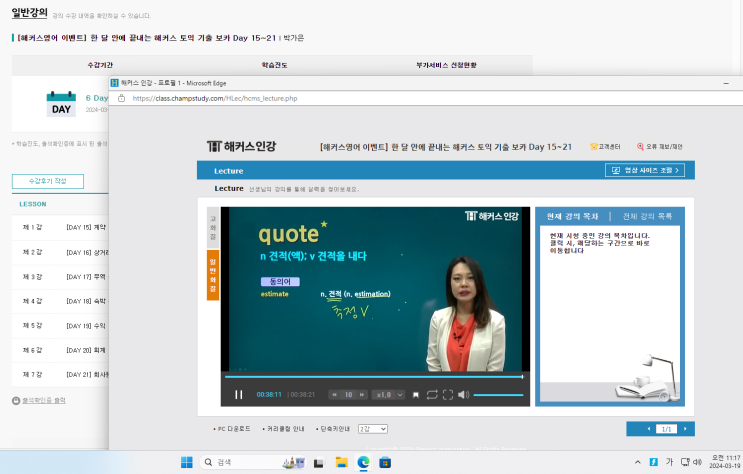Select the 고화질 quality tab
The height and width of the screenshot is (474, 743).
213,228
